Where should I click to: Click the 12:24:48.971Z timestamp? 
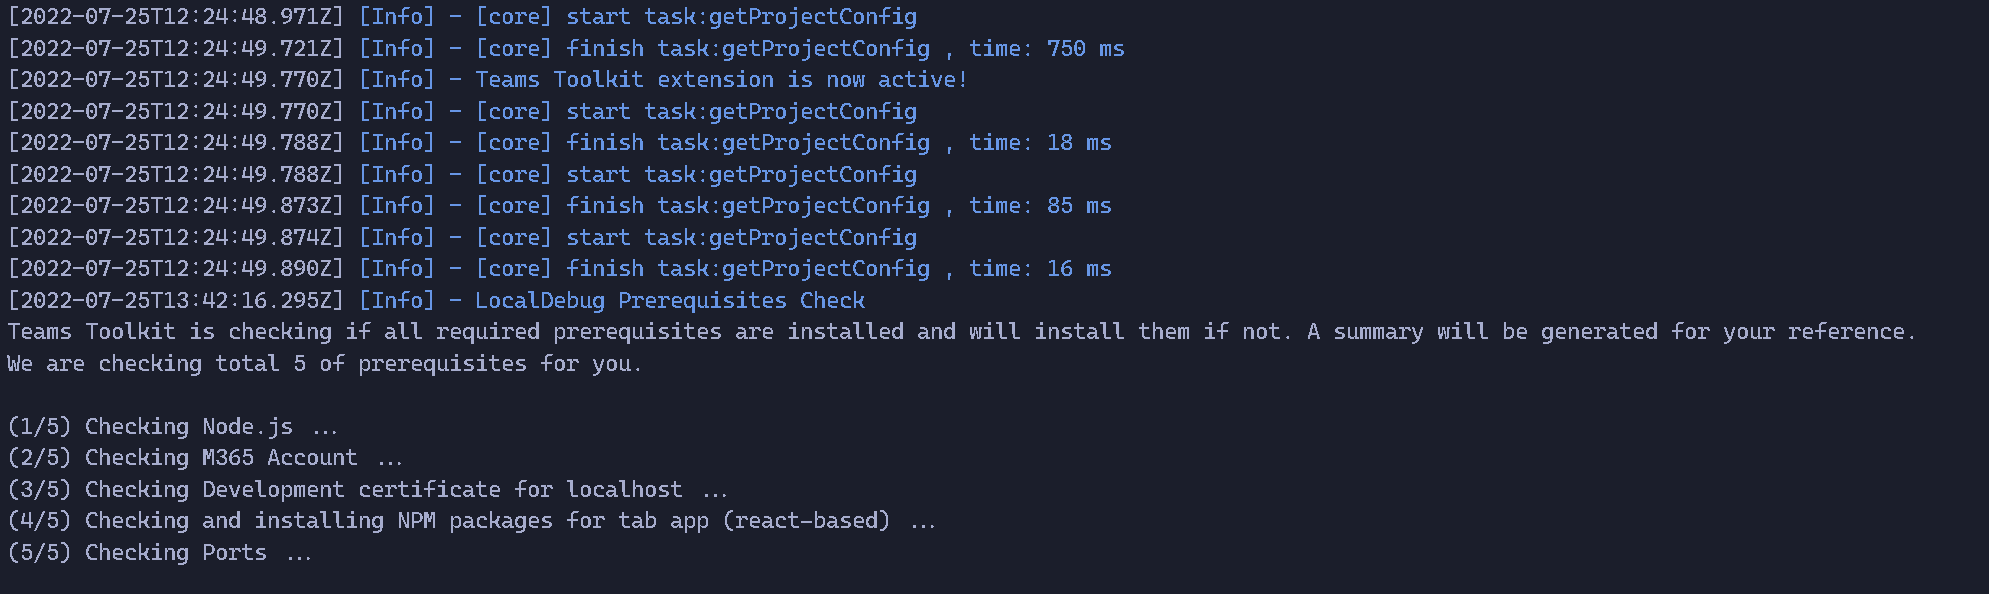tap(176, 17)
